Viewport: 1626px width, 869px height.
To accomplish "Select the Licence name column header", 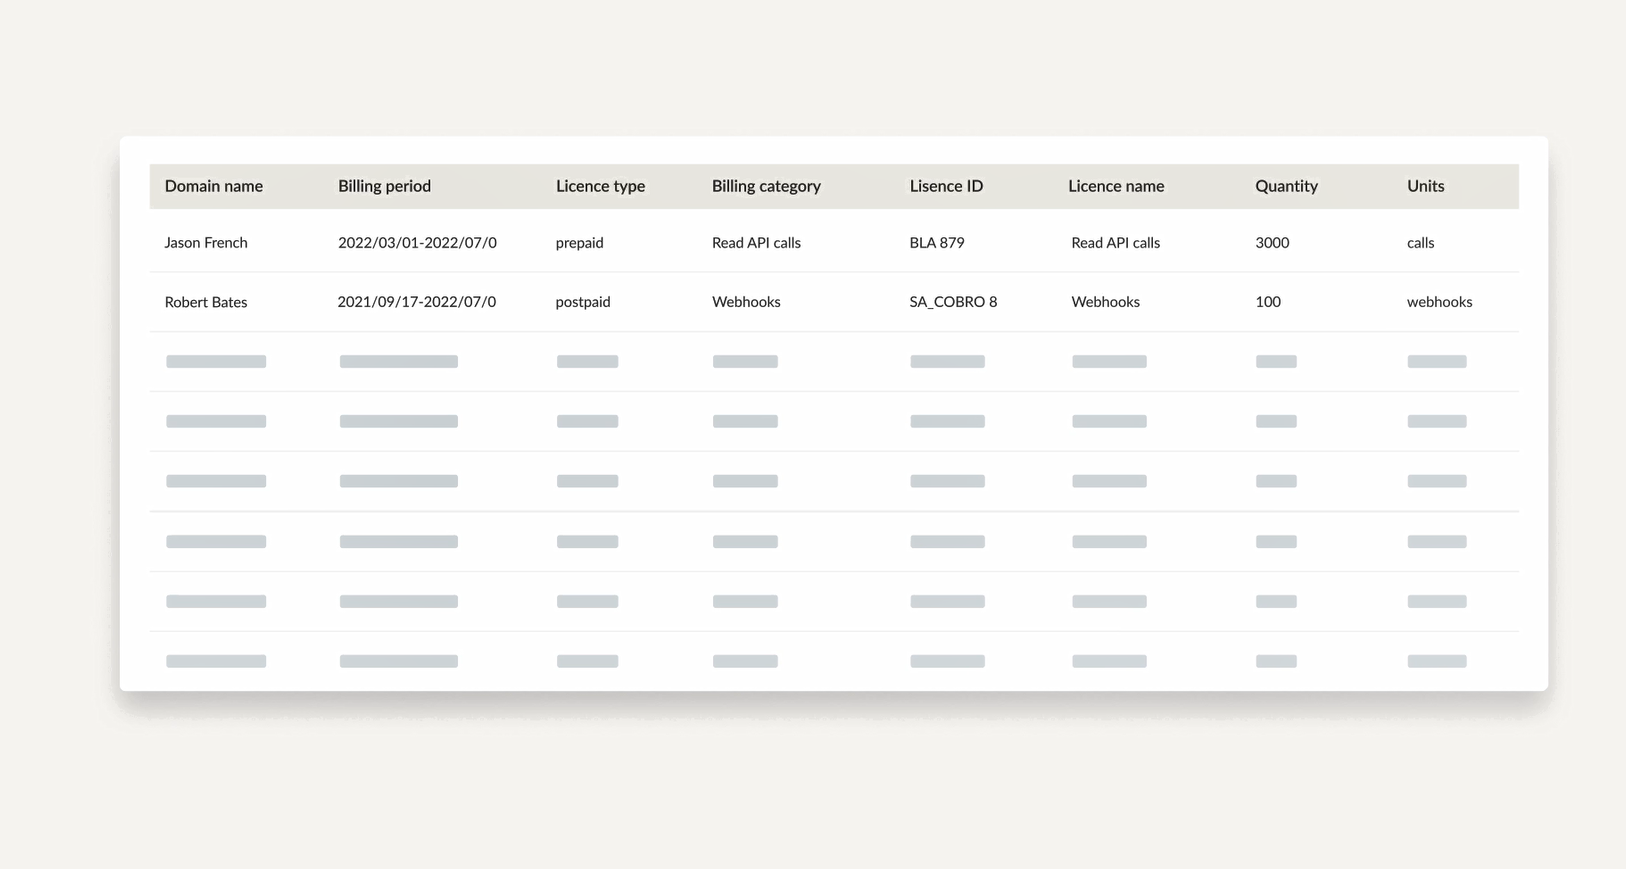I will pos(1116,186).
